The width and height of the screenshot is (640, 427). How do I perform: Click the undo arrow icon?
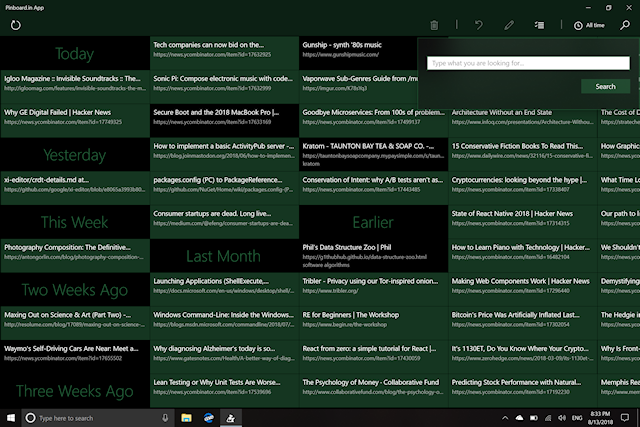coord(479,25)
